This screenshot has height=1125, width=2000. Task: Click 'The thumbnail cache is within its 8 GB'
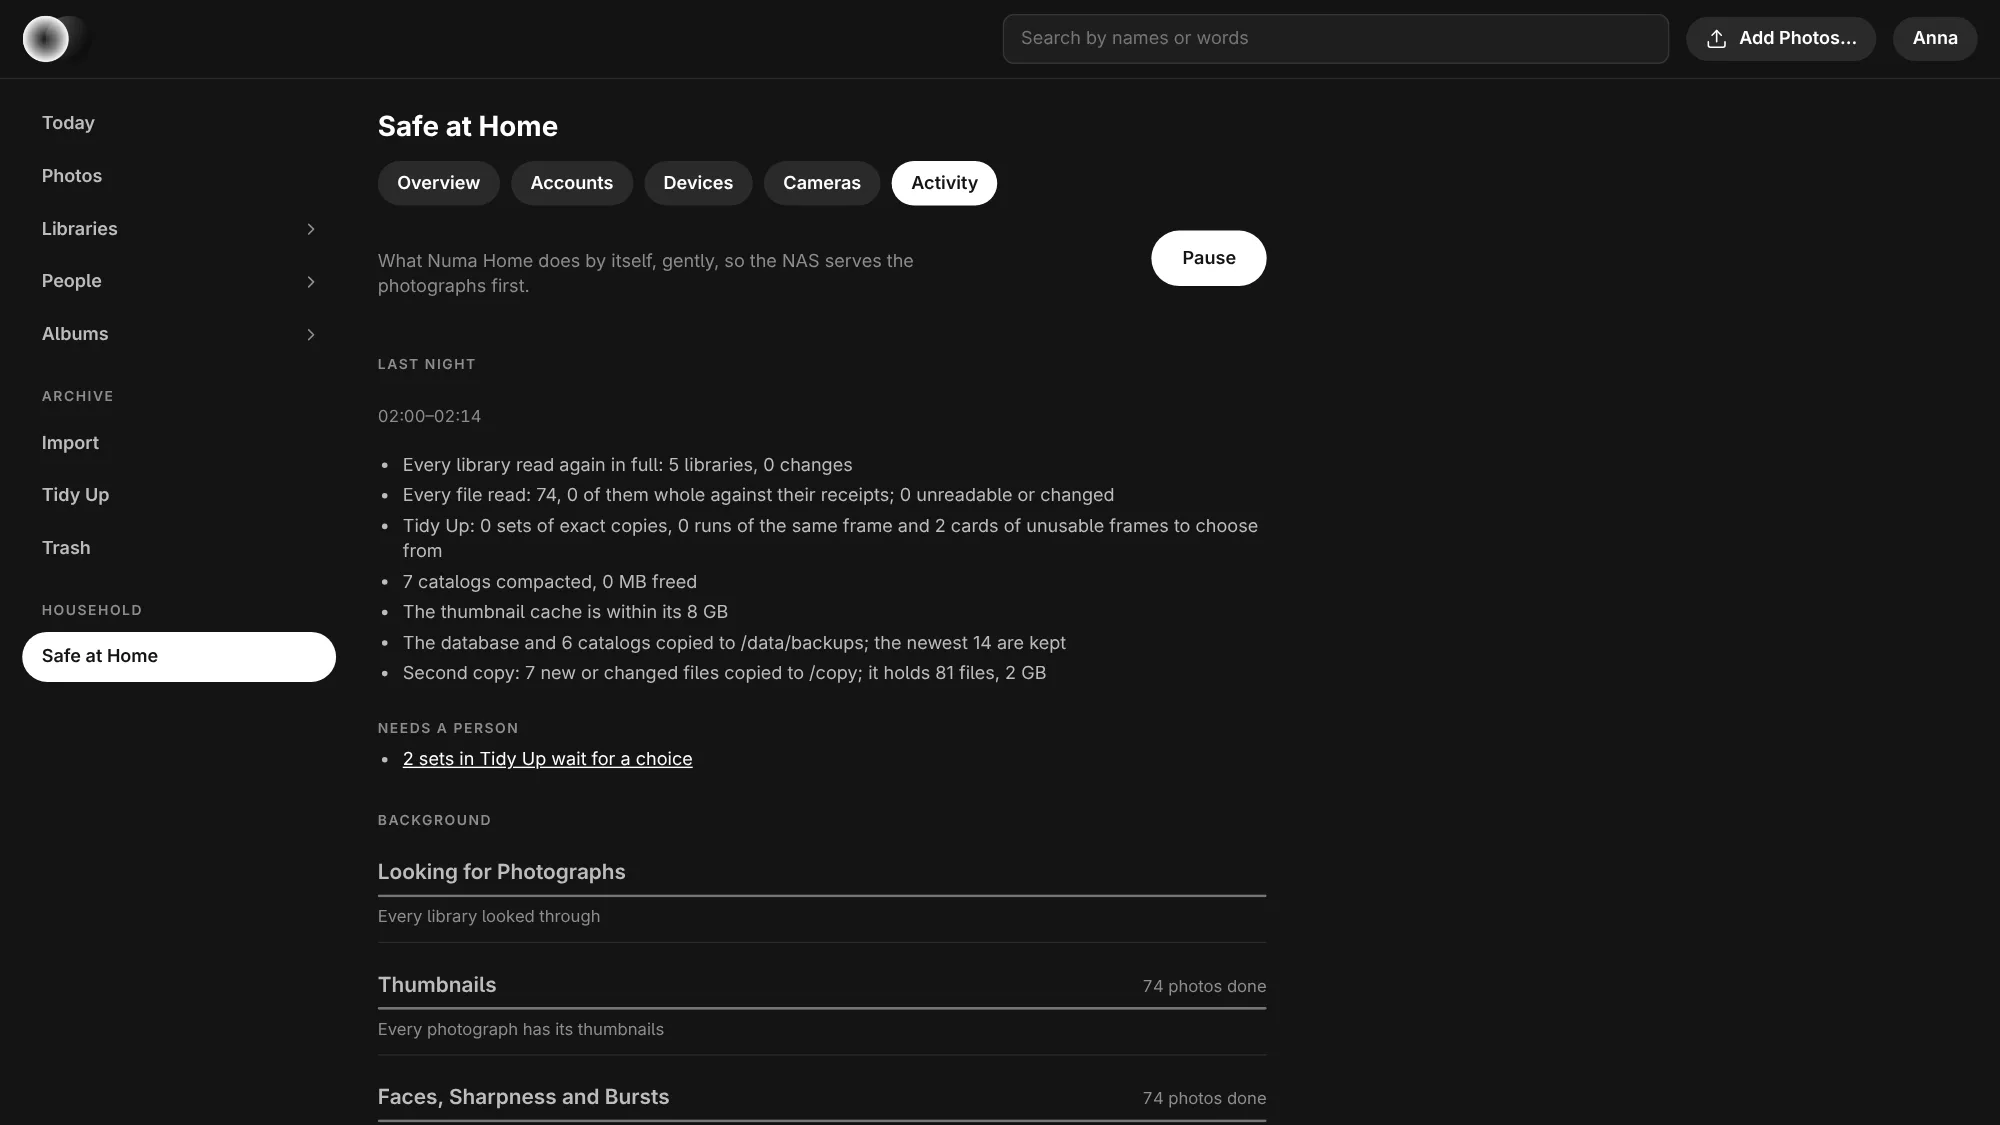coord(565,612)
